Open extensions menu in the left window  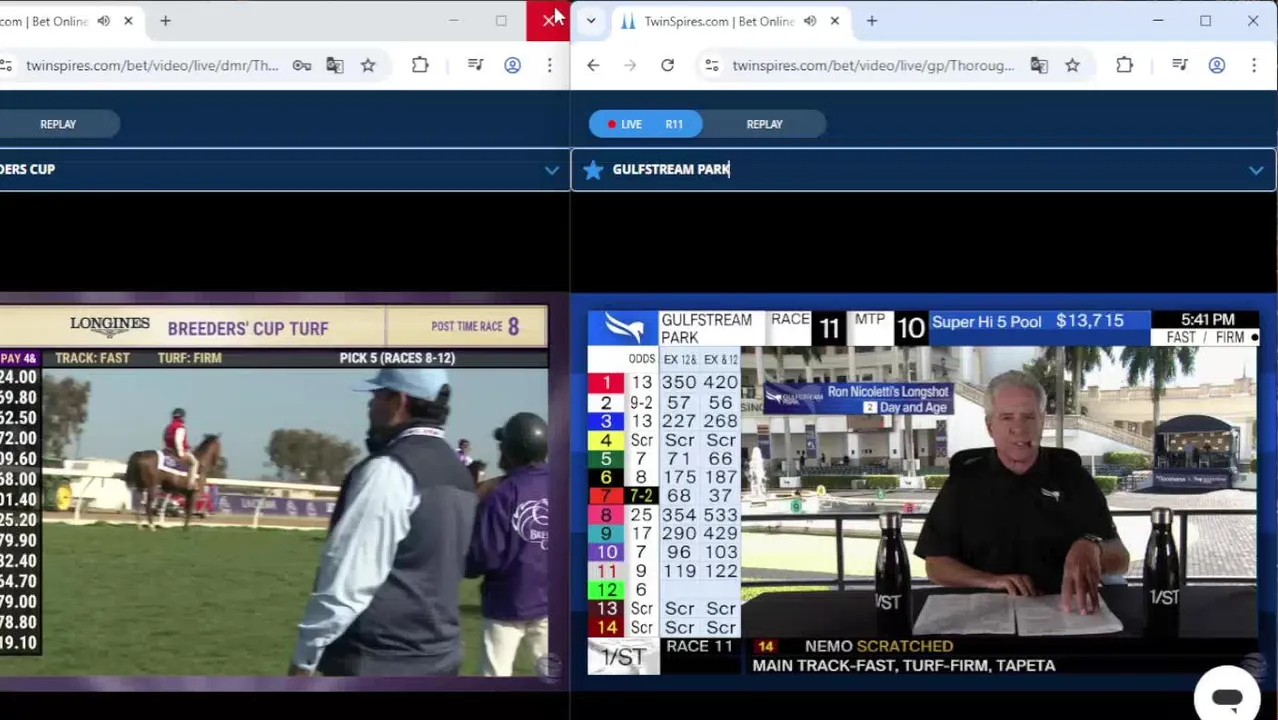pyautogui.click(x=420, y=65)
